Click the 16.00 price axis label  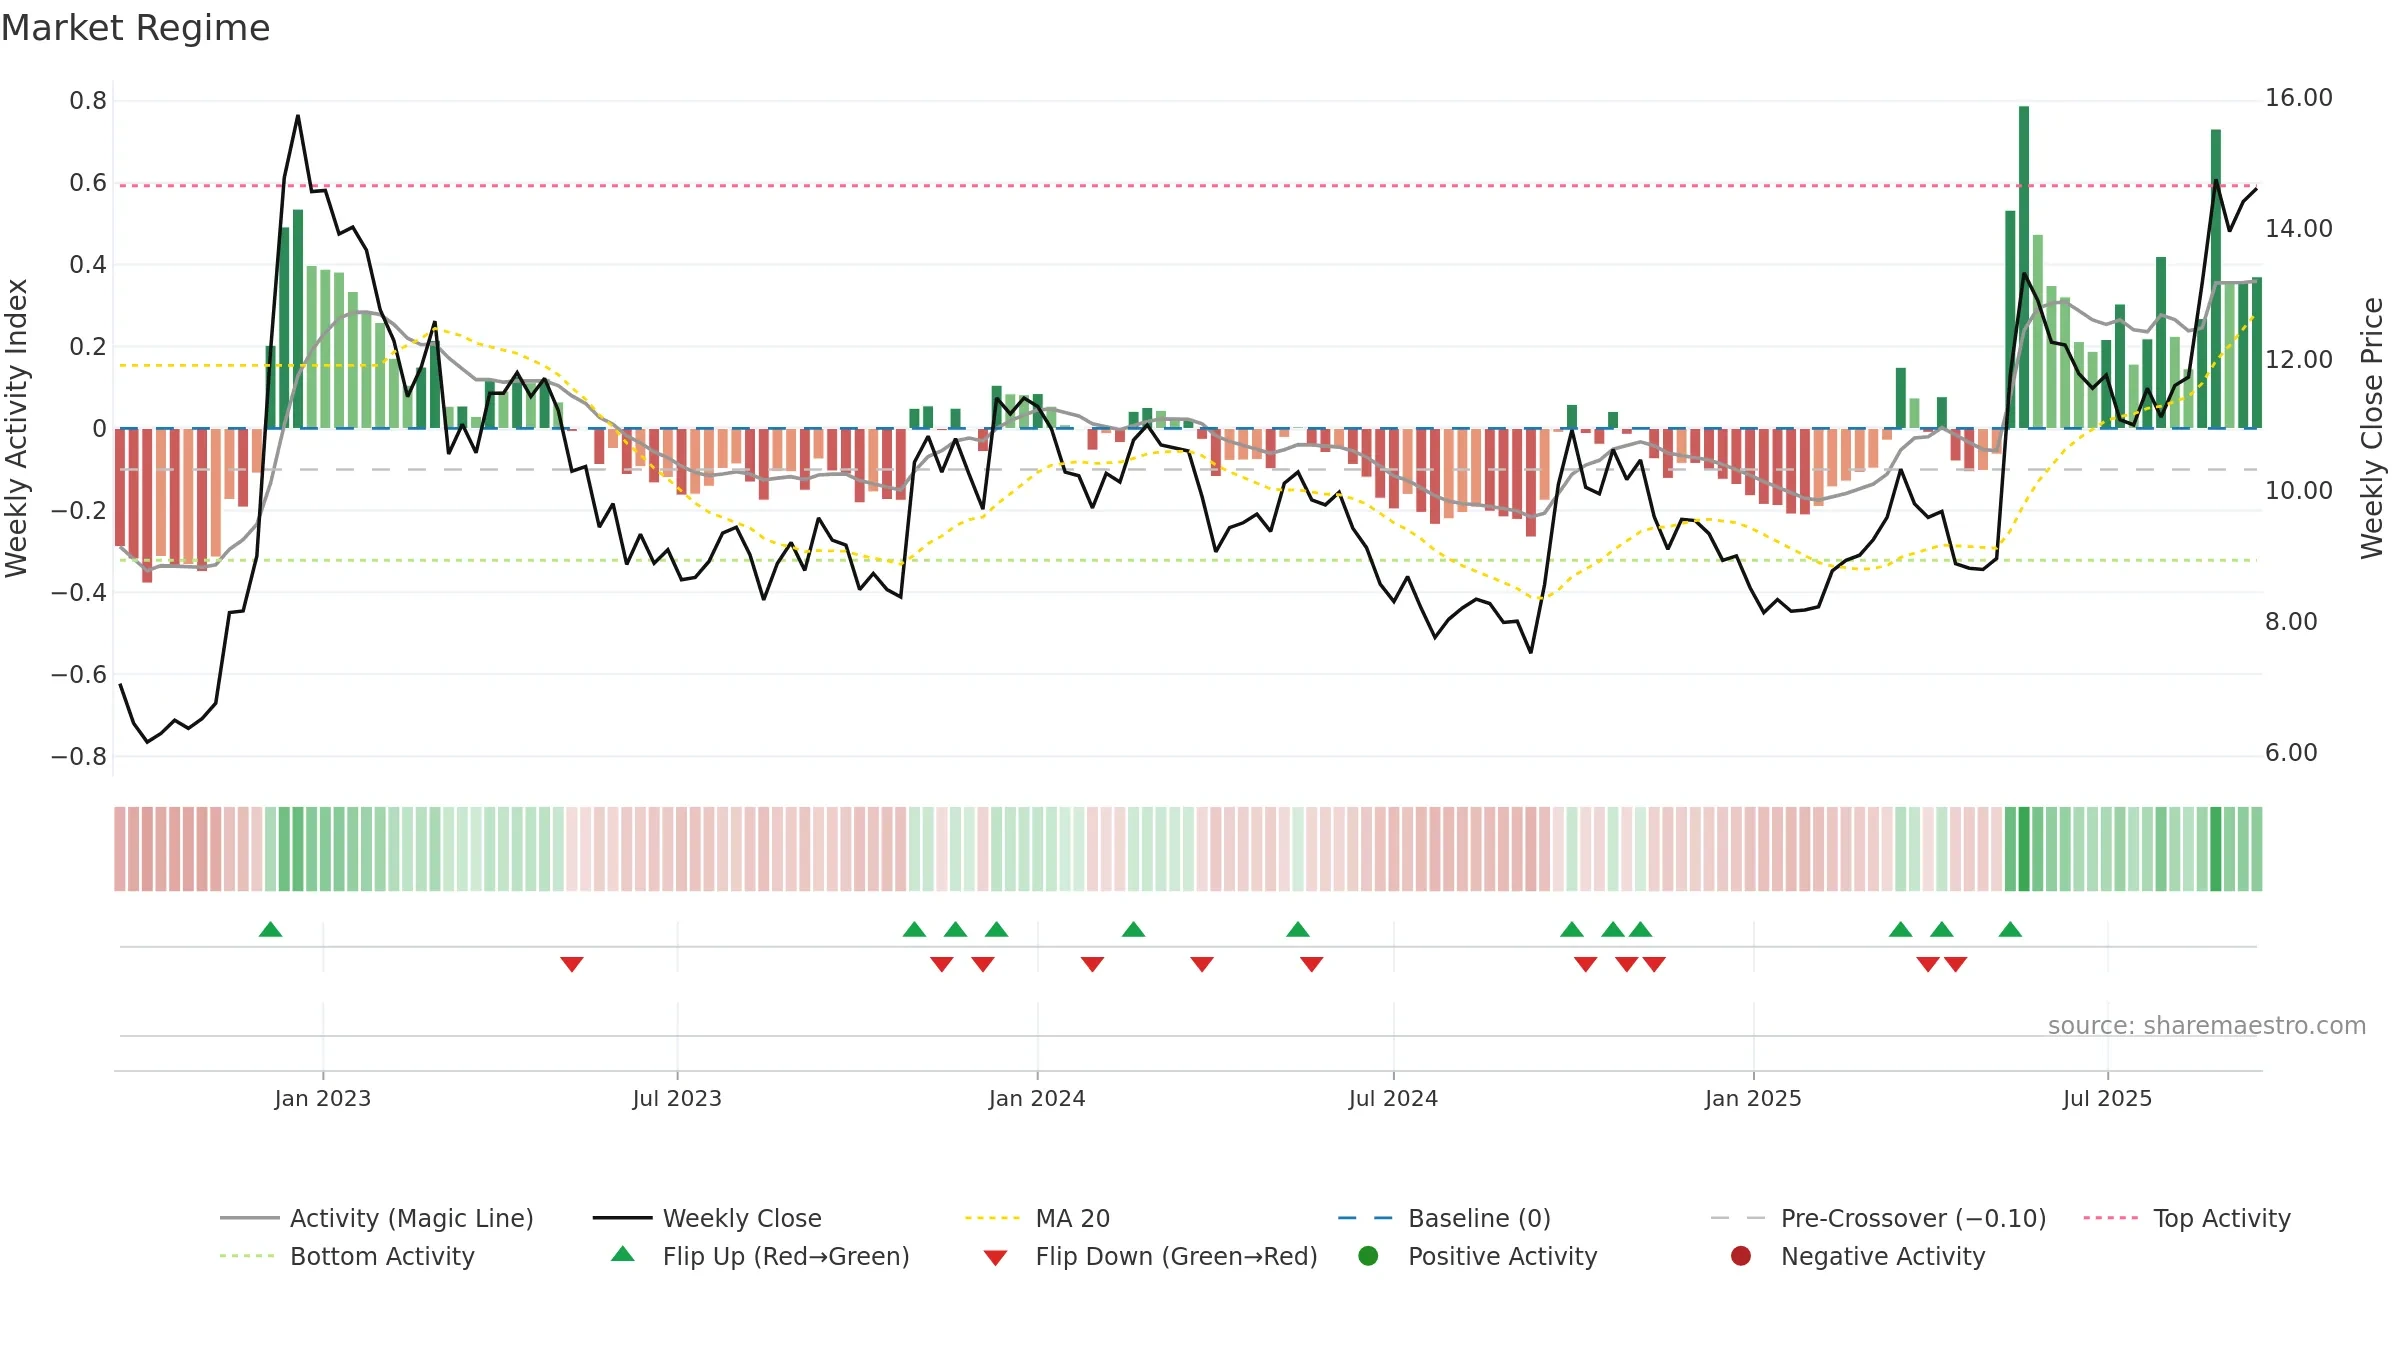2299,98
